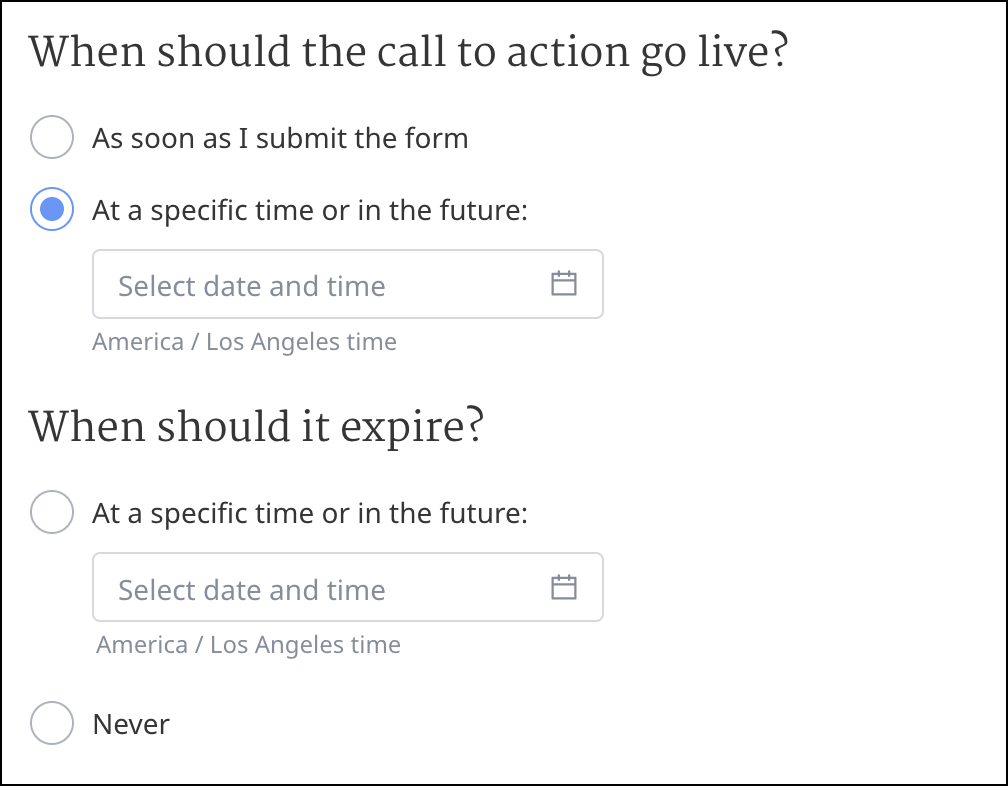Click the "Never" label text
The height and width of the screenshot is (786, 1008).
click(131, 724)
